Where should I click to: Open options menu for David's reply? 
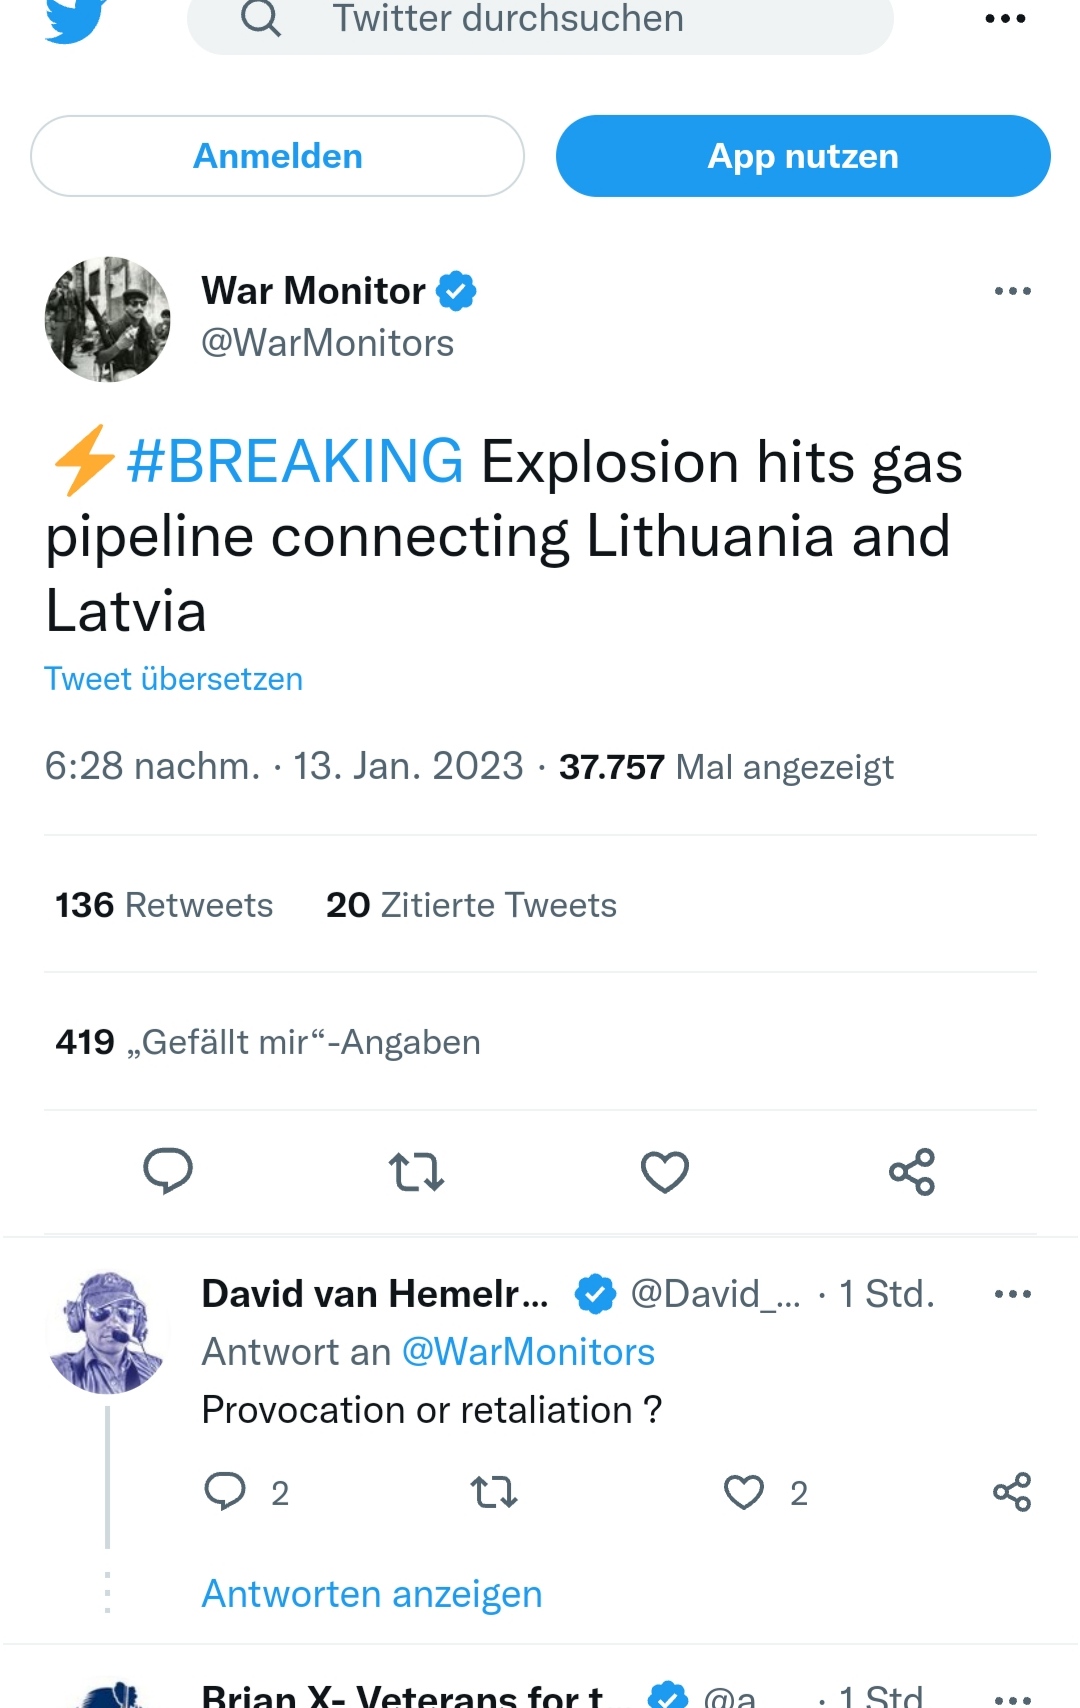point(1012,1294)
